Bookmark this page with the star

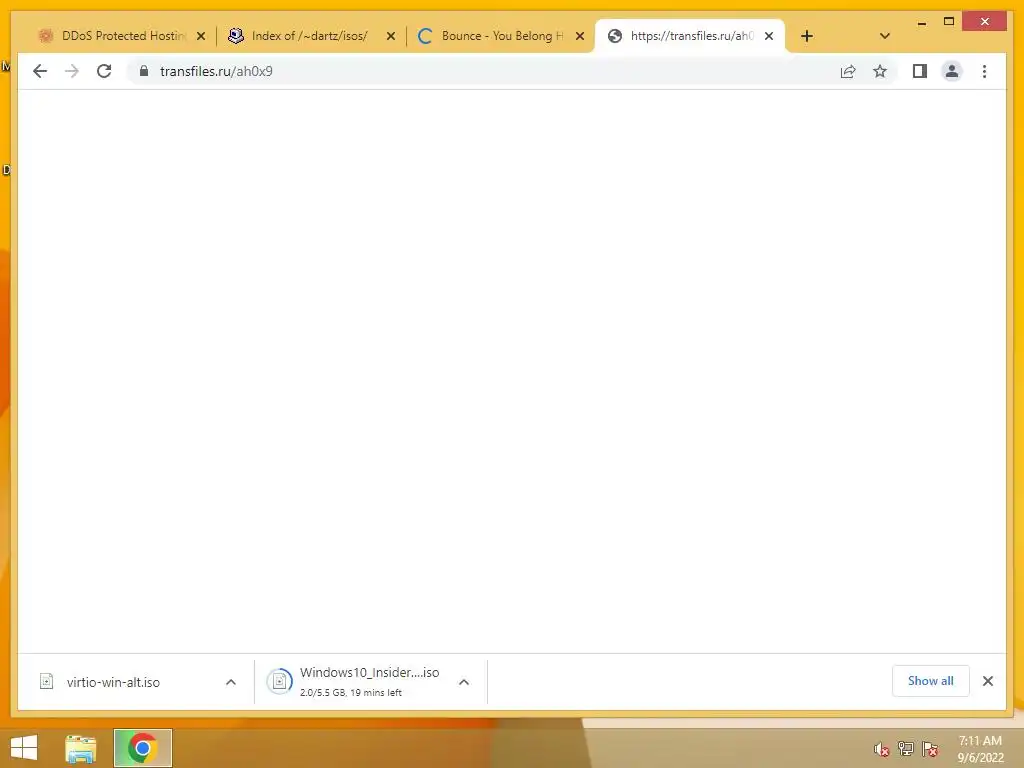pyautogui.click(x=880, y=71)
